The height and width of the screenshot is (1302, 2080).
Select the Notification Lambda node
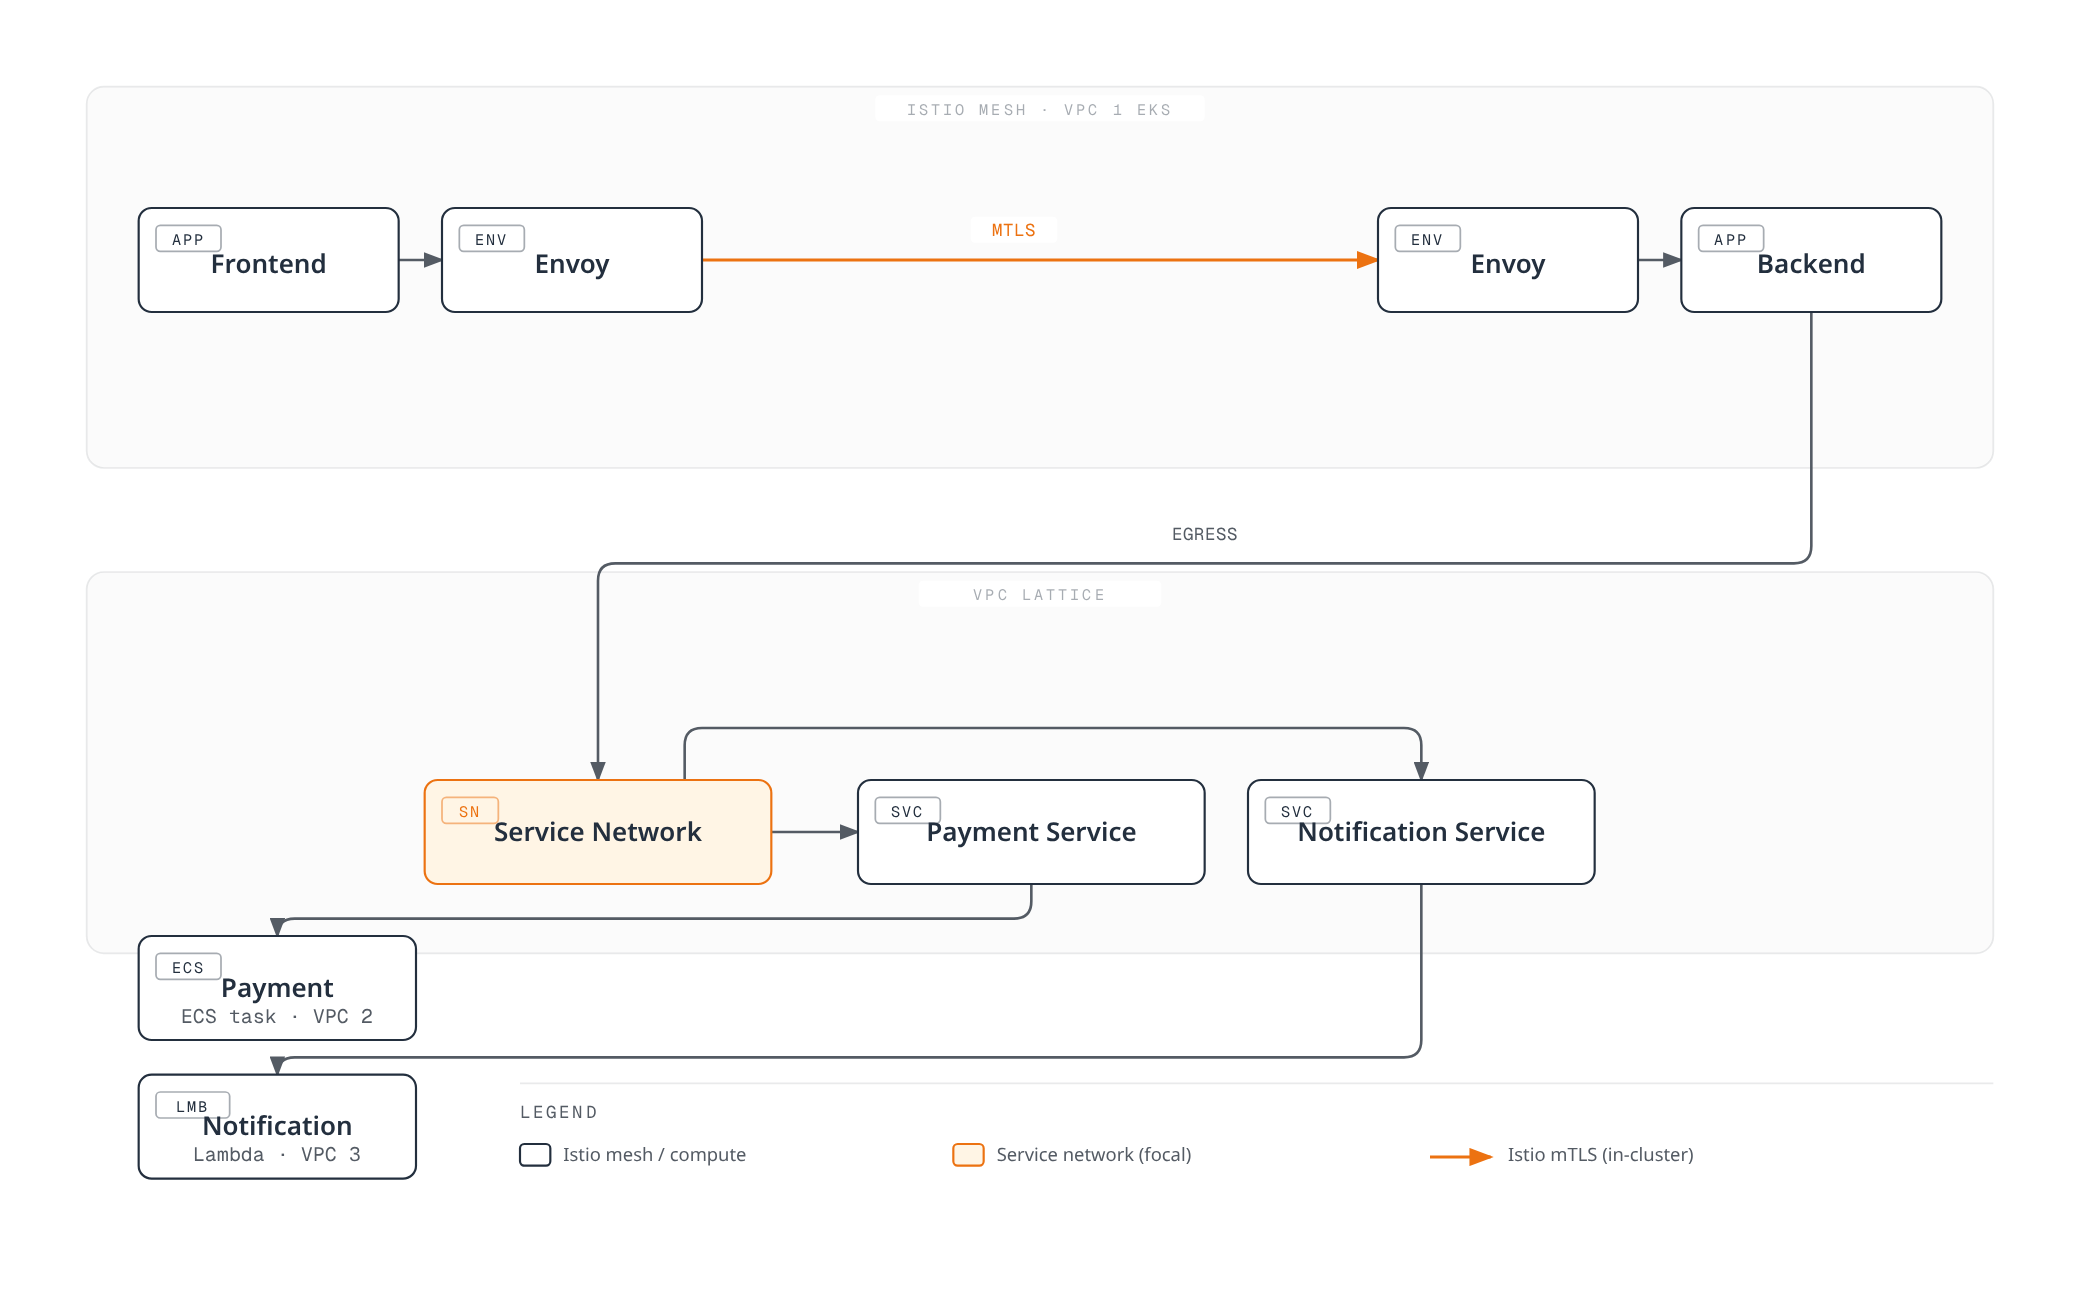tap(277, 1126)
